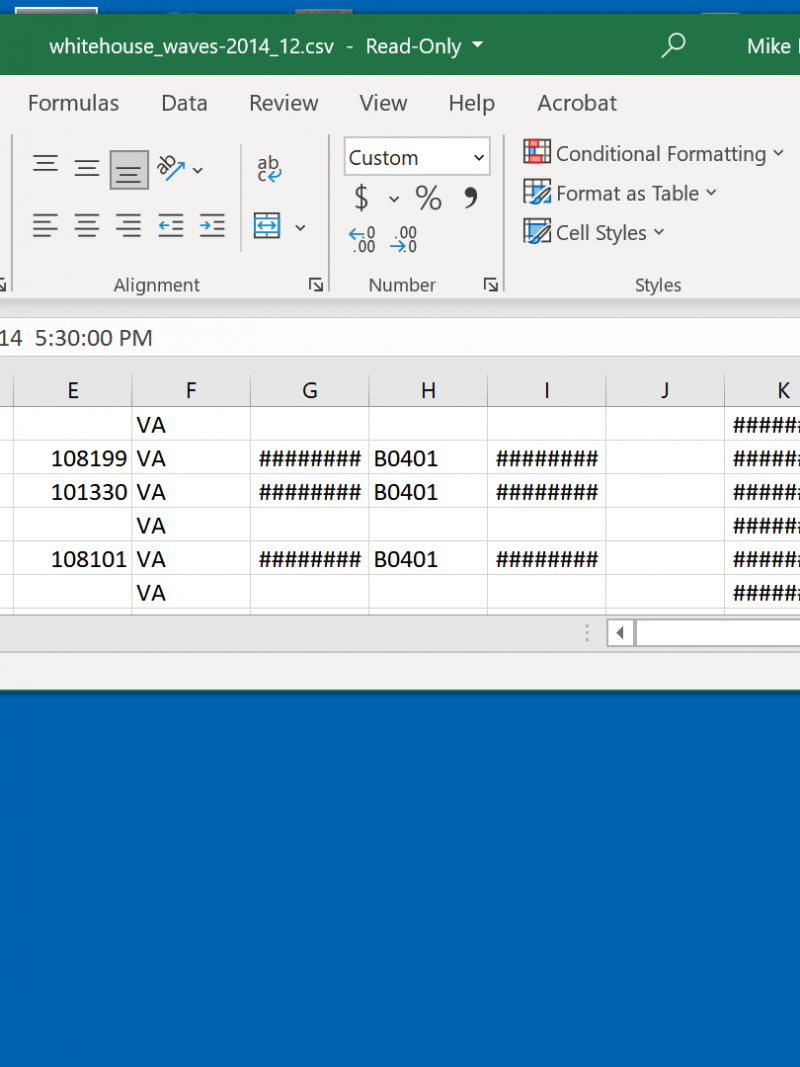The height and width of the screenshot is (1067, 800).
Task: Click the Increase Indent icon
Action: (x=212, y=226)
